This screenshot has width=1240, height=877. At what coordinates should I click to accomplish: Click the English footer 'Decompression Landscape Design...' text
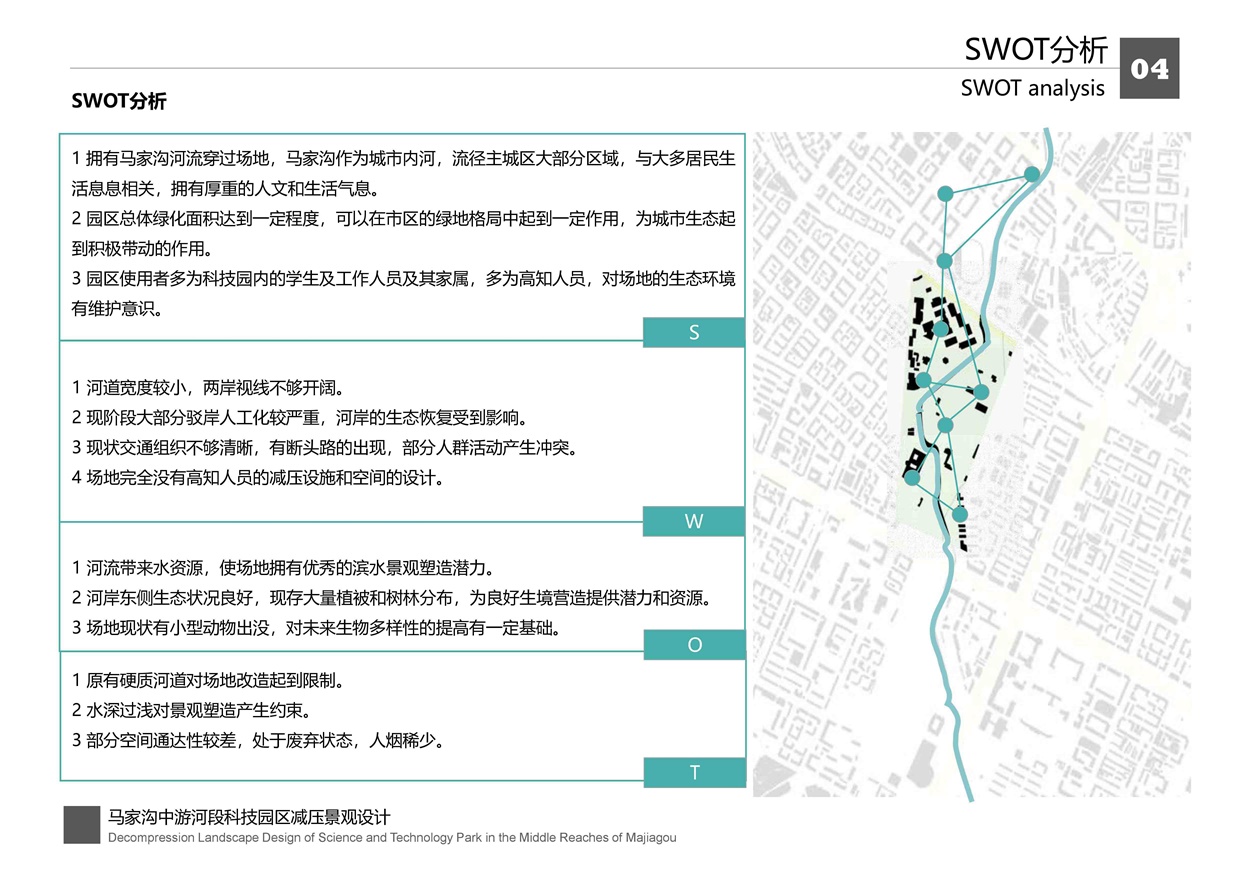(392, 837)
